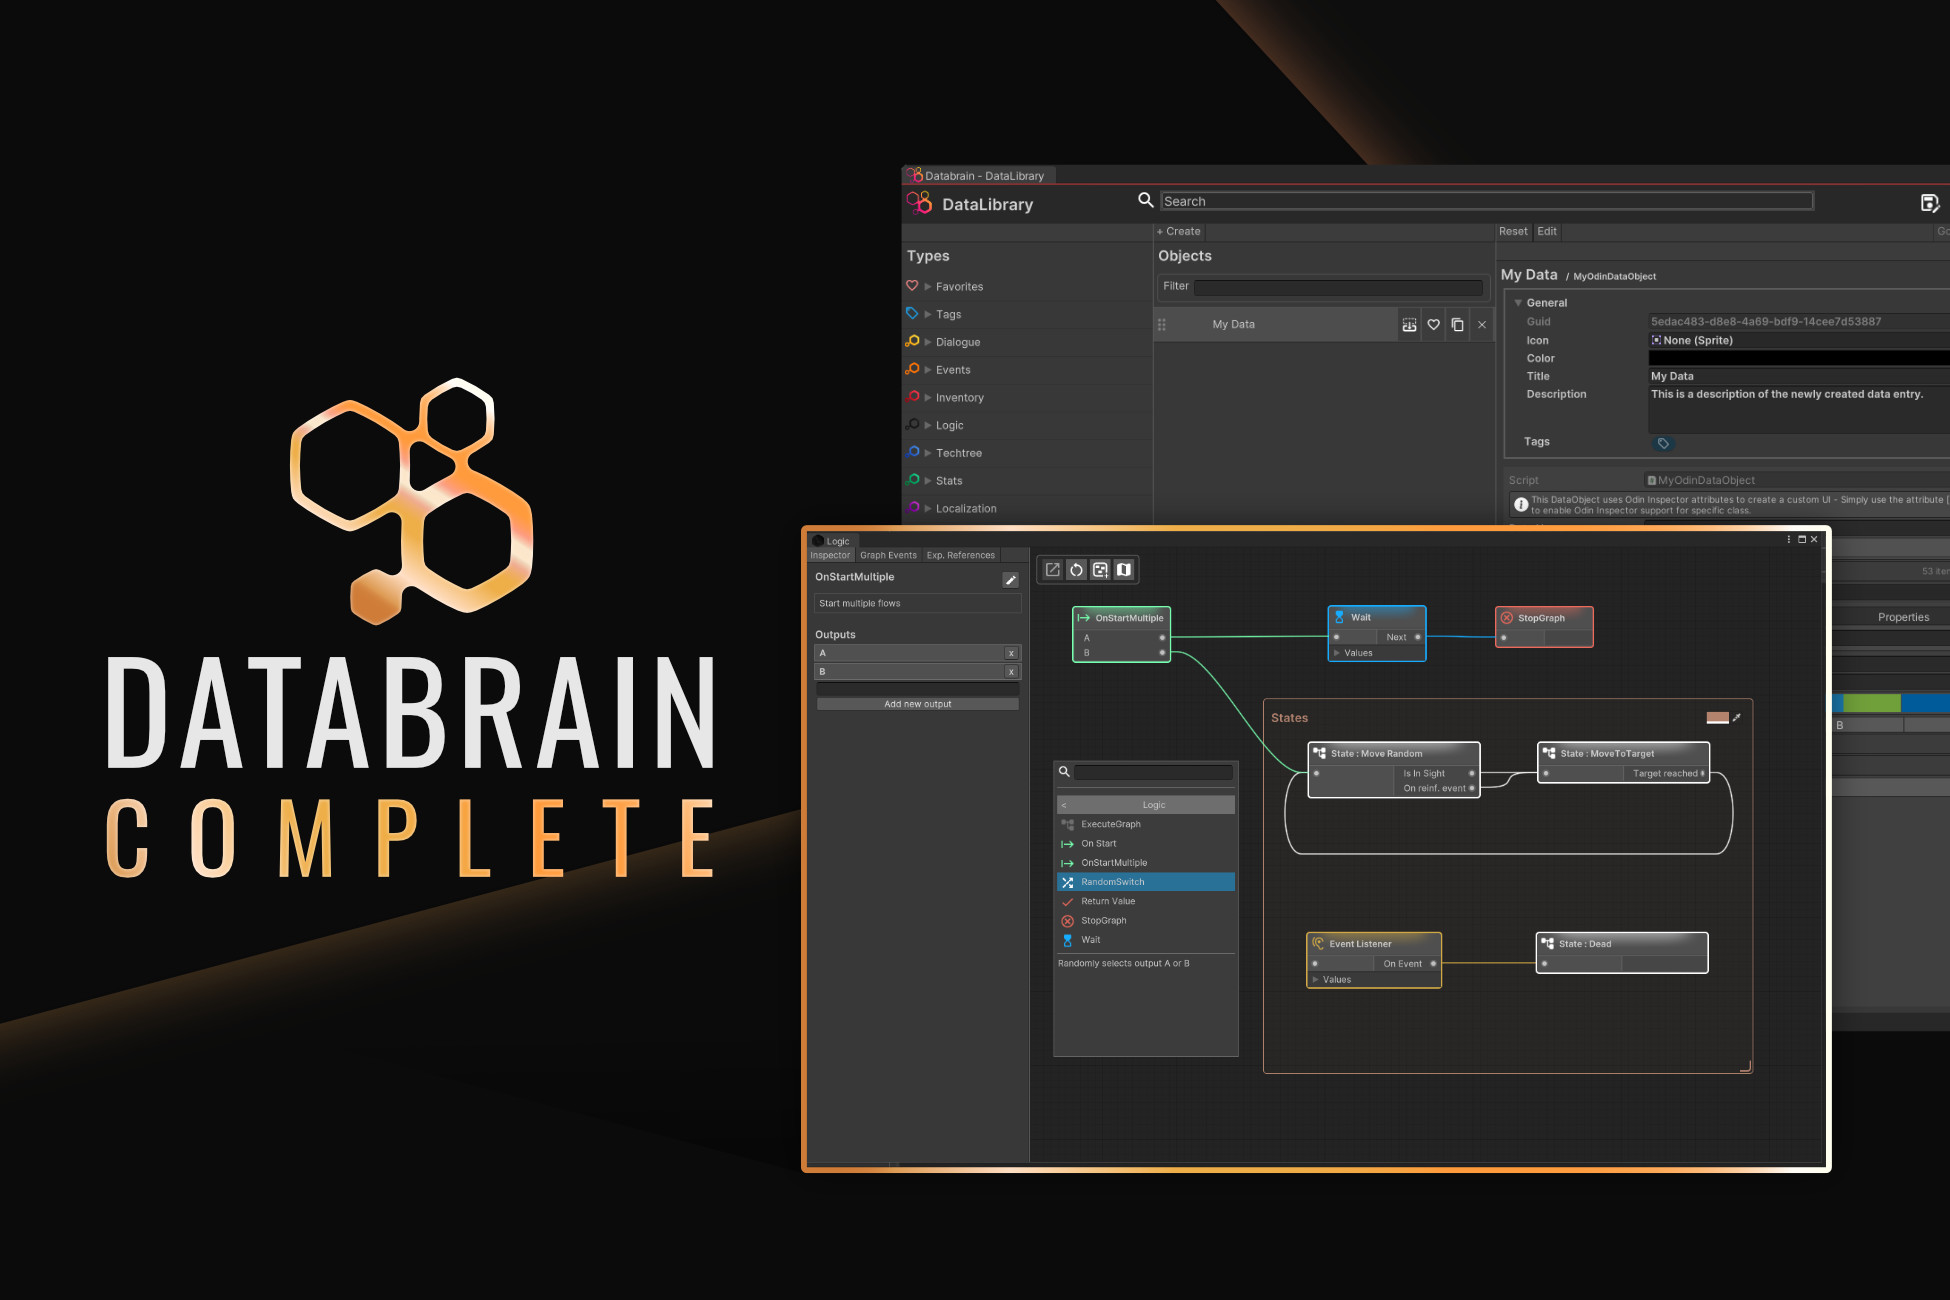Screen dimensions: 1950x1300
Task: Toggle the minimap icon in Logic toolbar
Action: point(1124,570)
